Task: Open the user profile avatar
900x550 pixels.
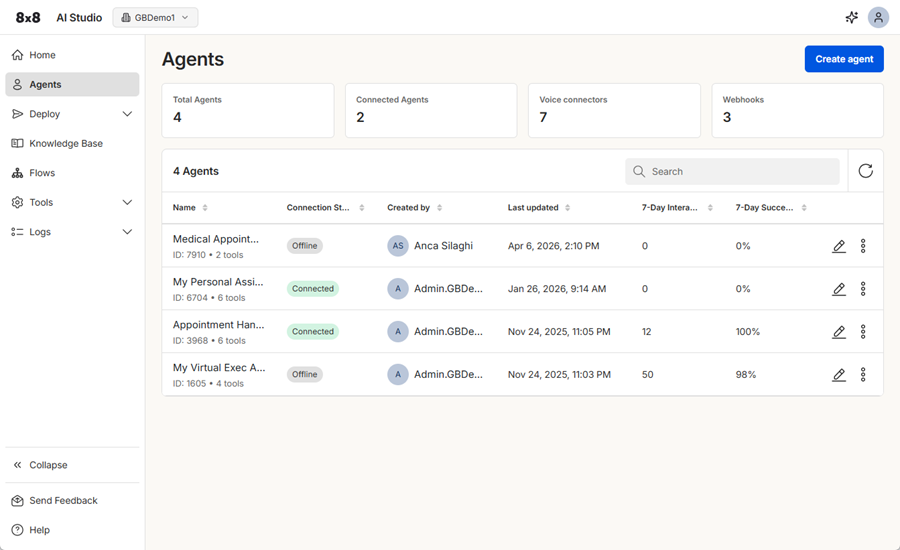Action: [878, 18]
